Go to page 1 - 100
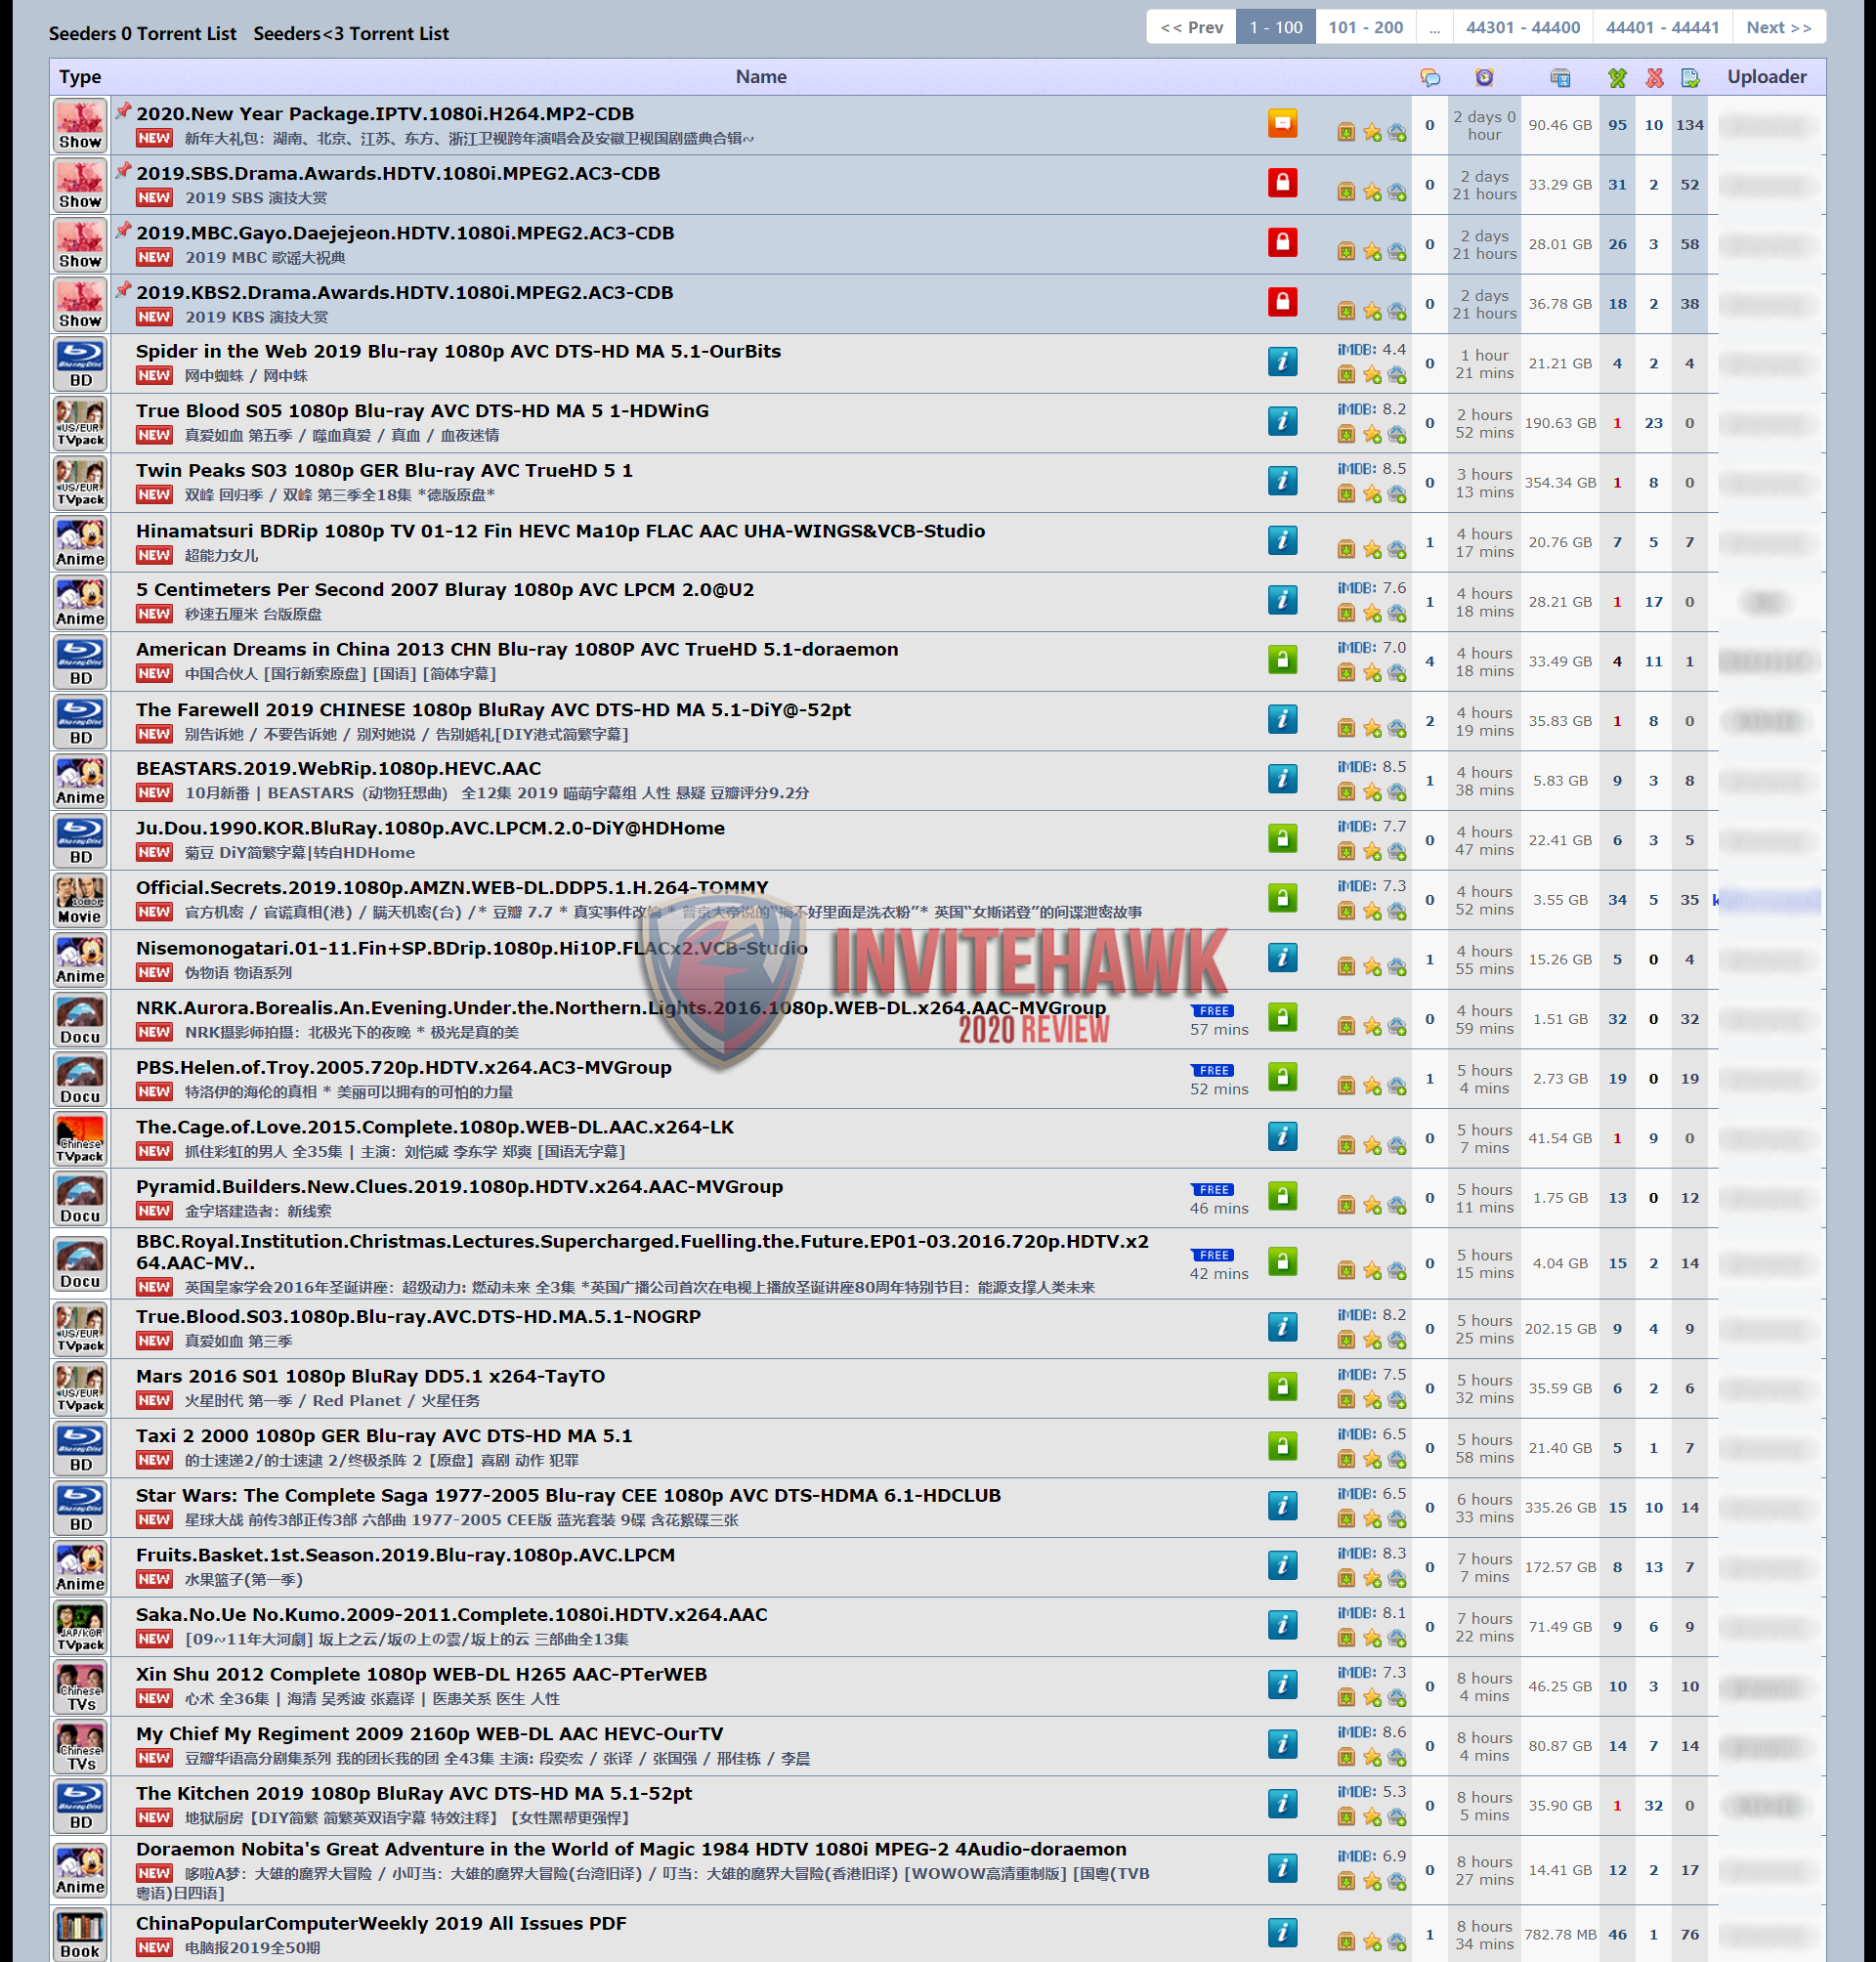This screenshot has width=1876, height=1962. (x=1276, y=27)
